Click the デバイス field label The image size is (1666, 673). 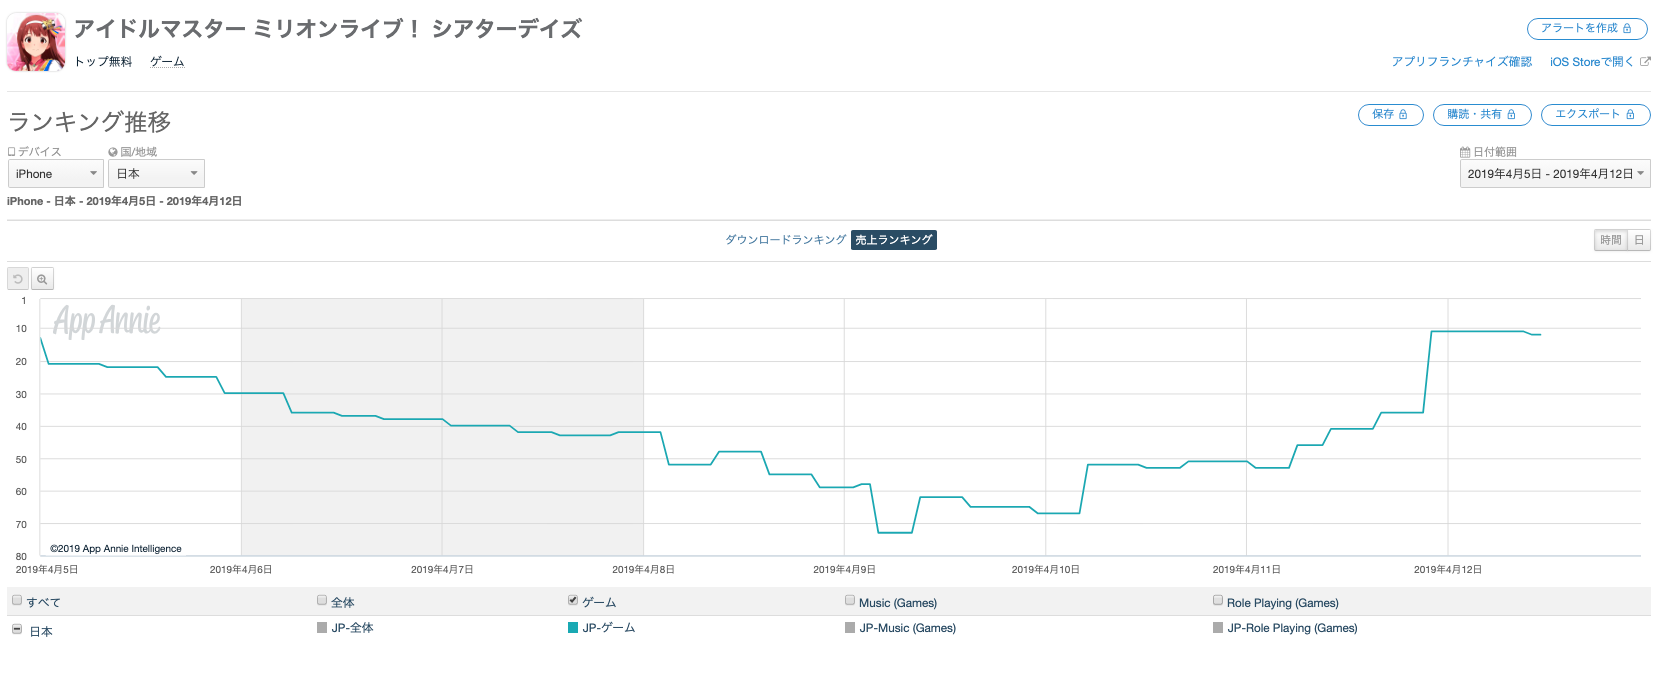[x=35, y=152]
